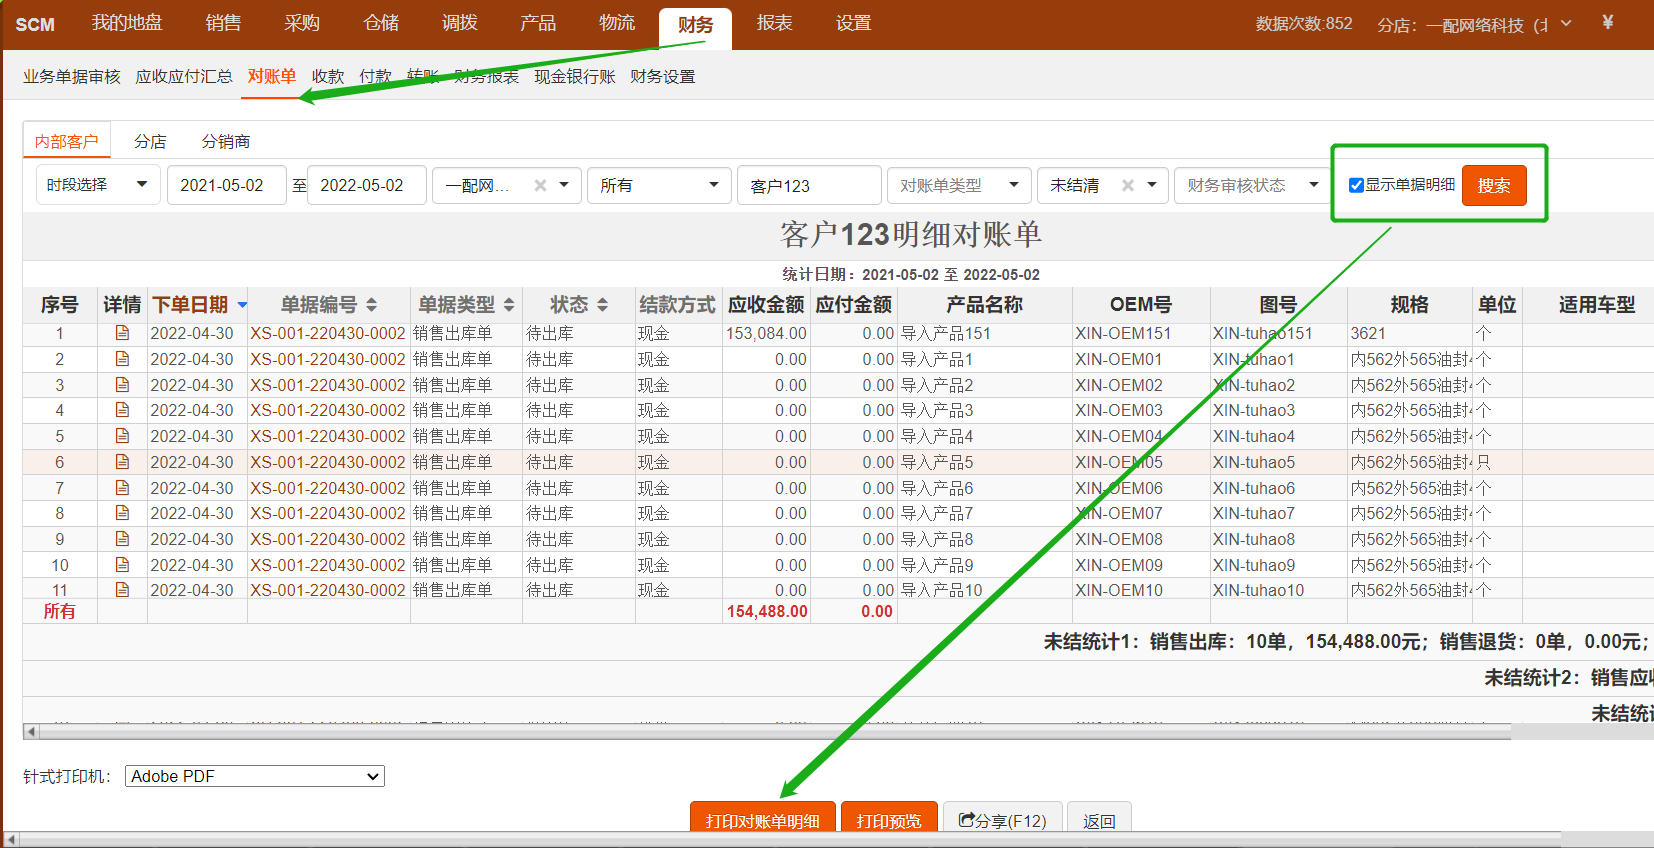Expand the 时段选择 dropdown
1654x848 pixels.
click(x=98, y=185)
